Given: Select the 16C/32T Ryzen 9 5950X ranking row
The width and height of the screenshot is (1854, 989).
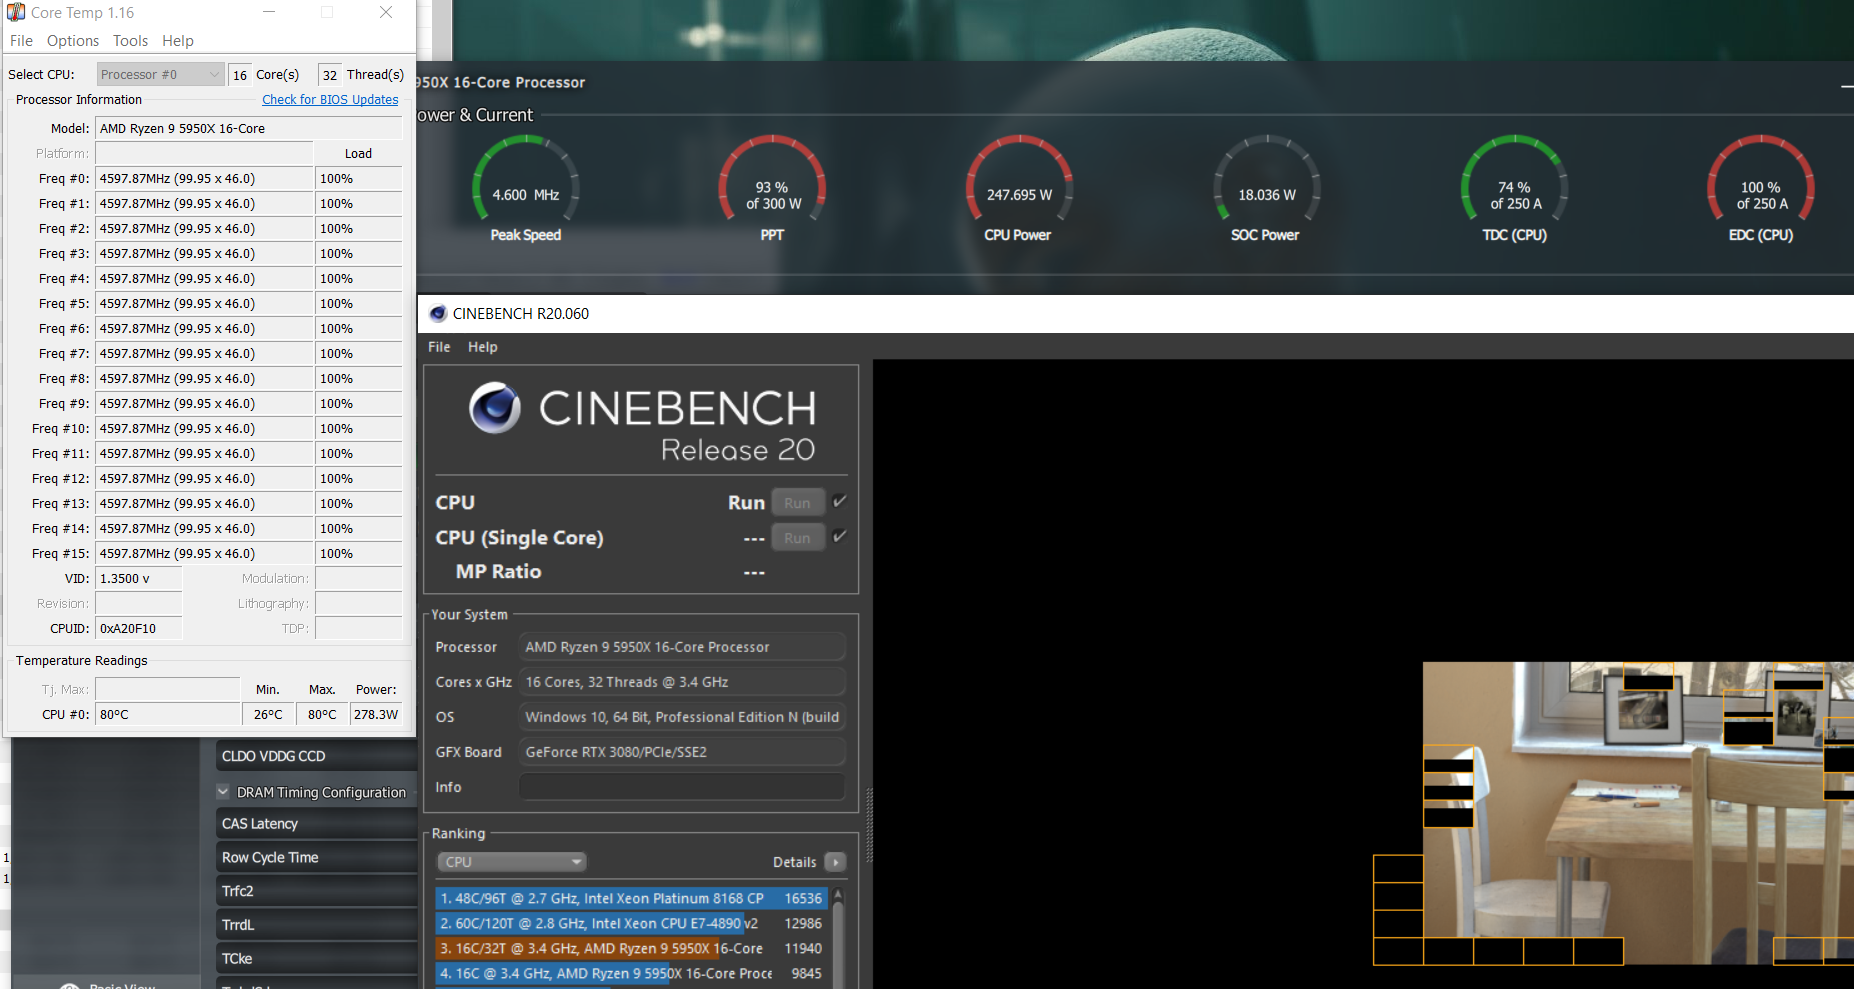Looking at the screenshot, I should [631, 949].
